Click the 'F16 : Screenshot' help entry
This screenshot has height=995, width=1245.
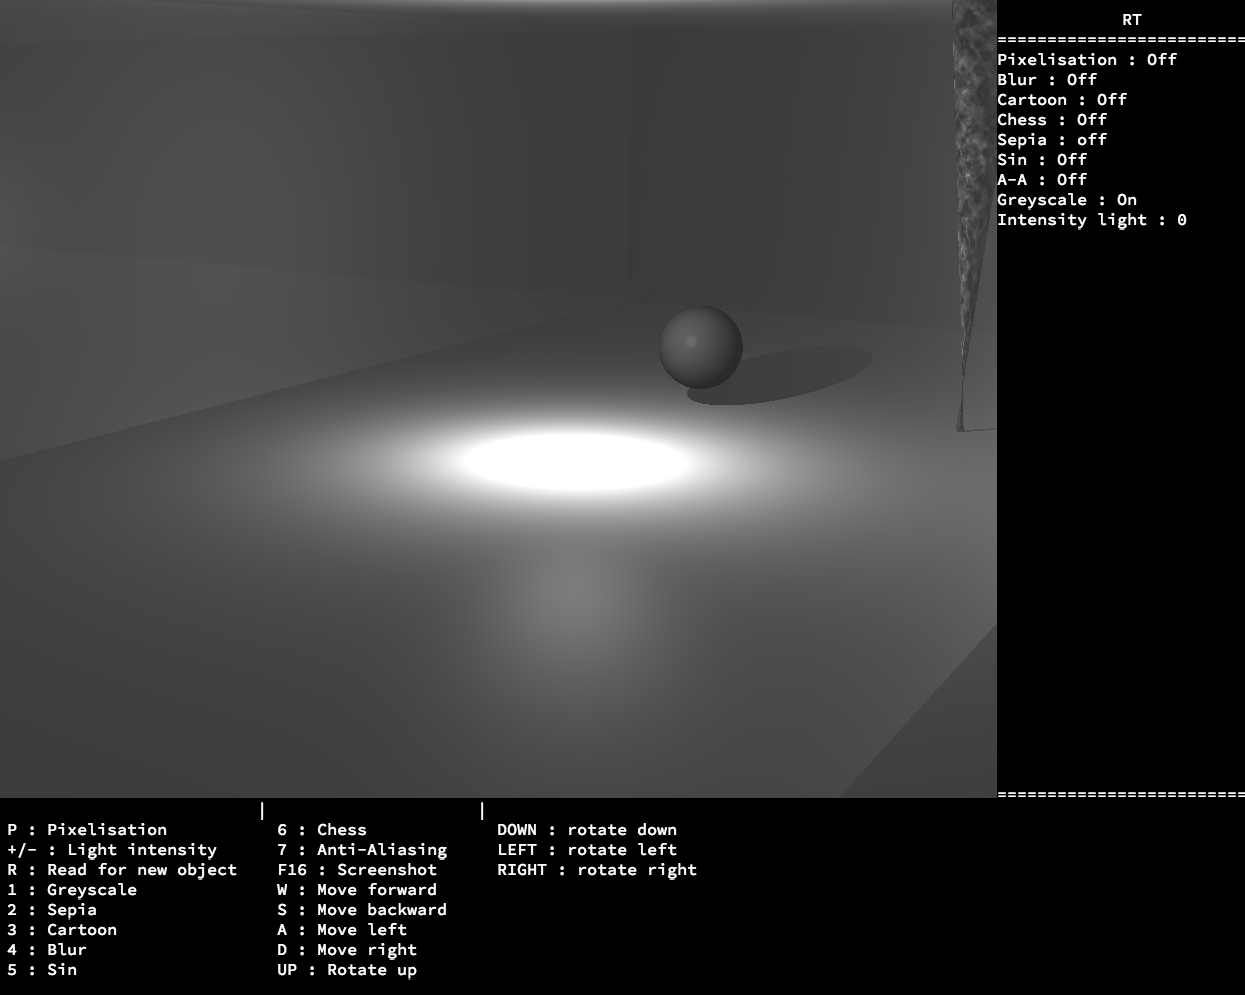pos(357,870)
